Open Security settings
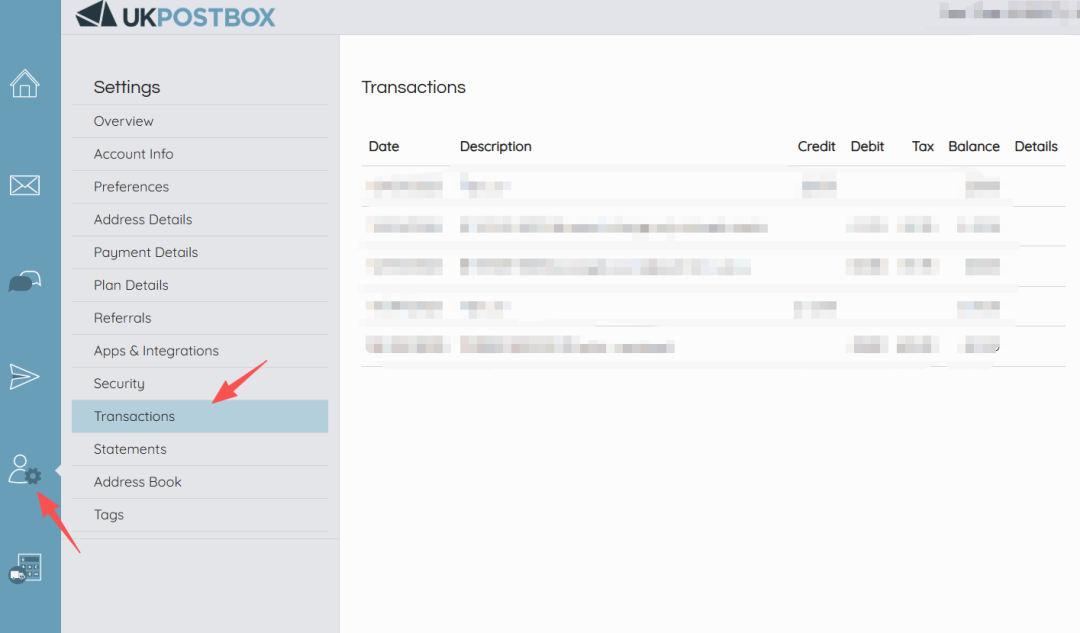1080x633 pixels. (119, 384)
